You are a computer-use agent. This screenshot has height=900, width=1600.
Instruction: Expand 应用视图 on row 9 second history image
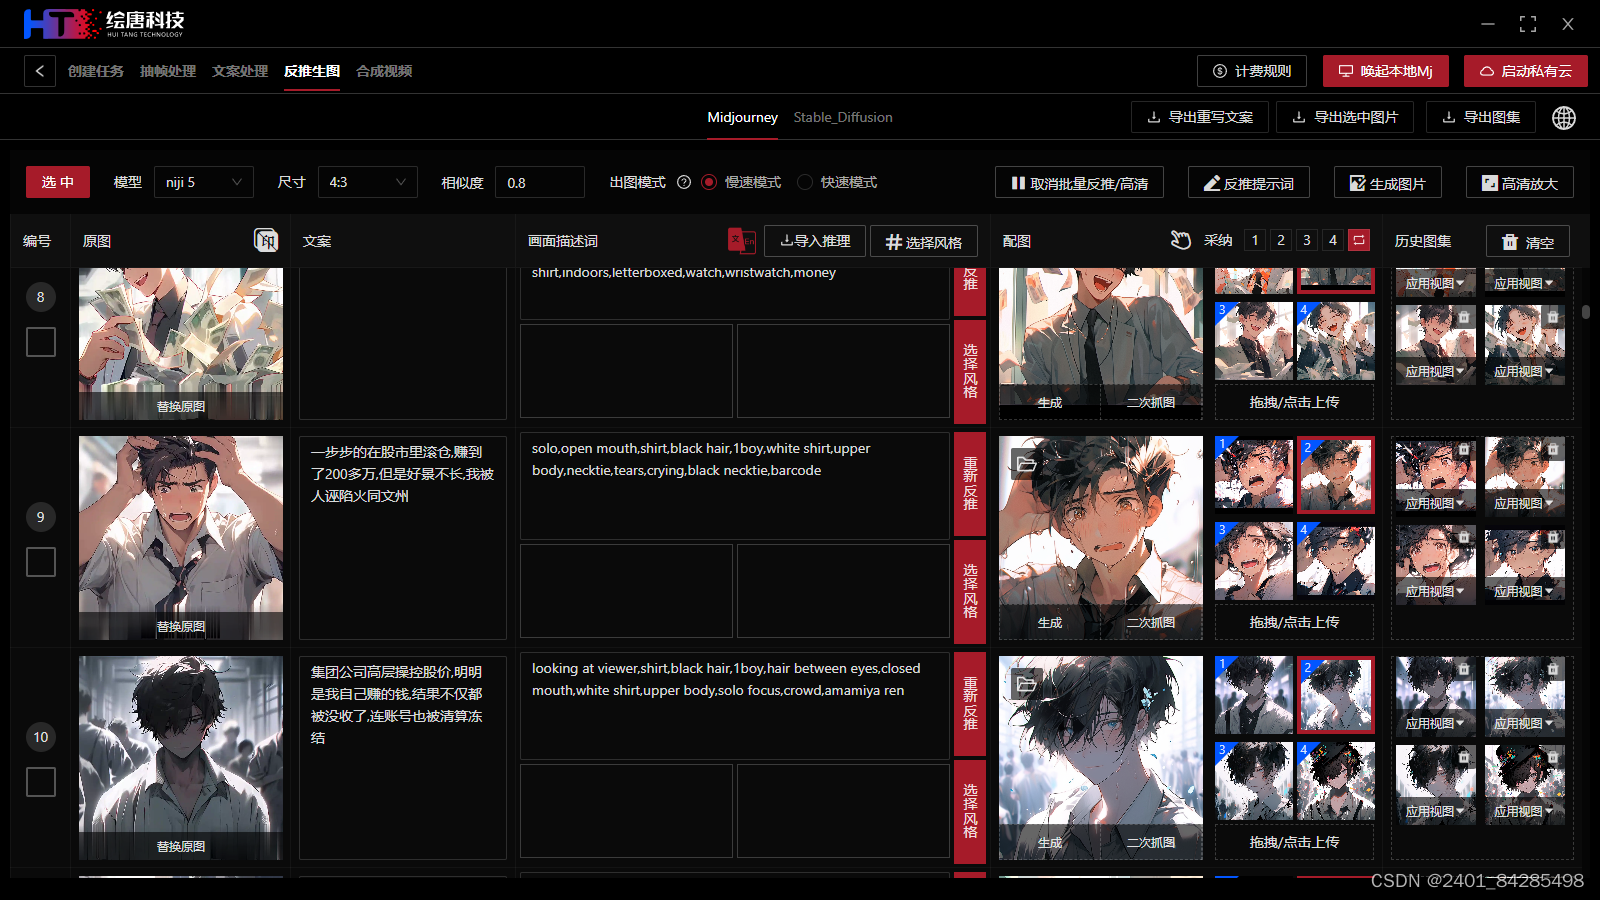[1524, 504]
